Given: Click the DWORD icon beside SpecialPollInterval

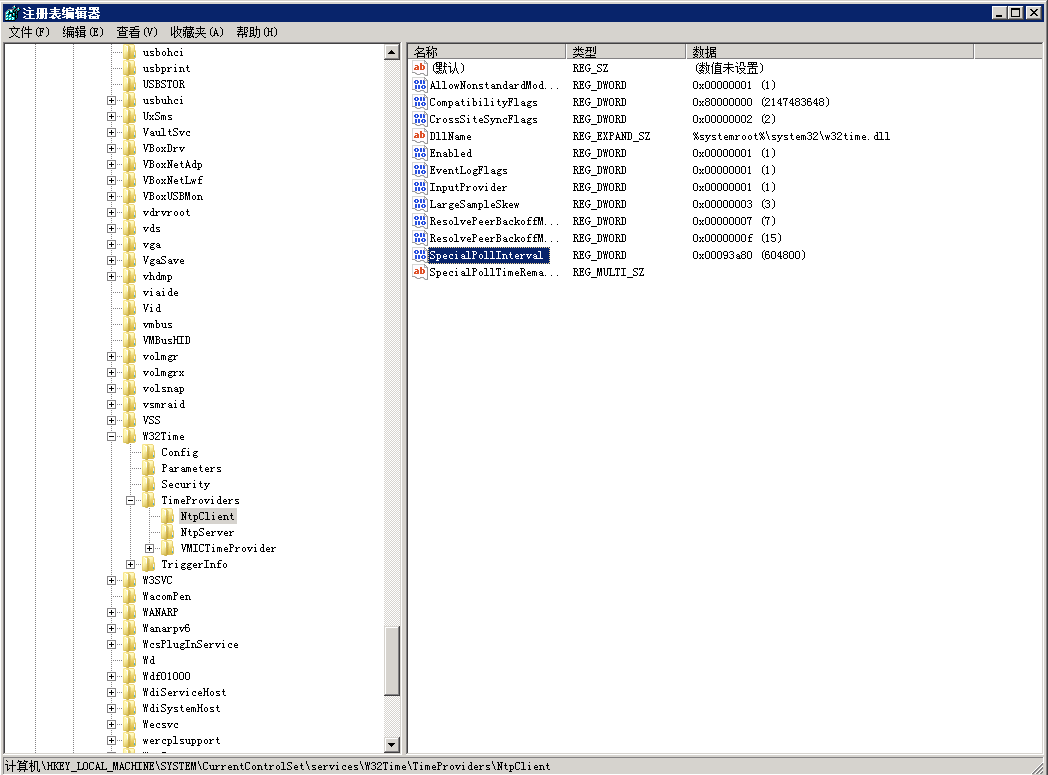Looking at the screenshot, I should point(420,255).
